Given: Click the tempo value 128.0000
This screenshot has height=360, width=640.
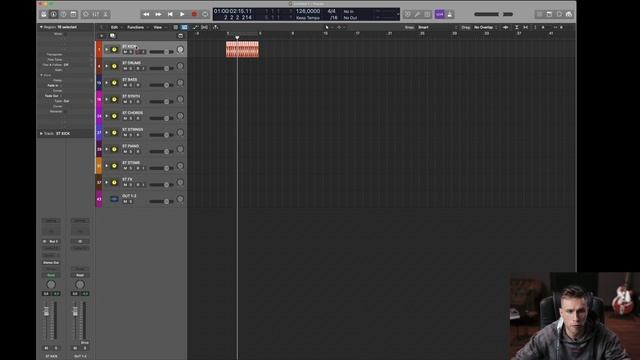Looking at the screenshot, I should pyautogui.click(x=308, y=11).
